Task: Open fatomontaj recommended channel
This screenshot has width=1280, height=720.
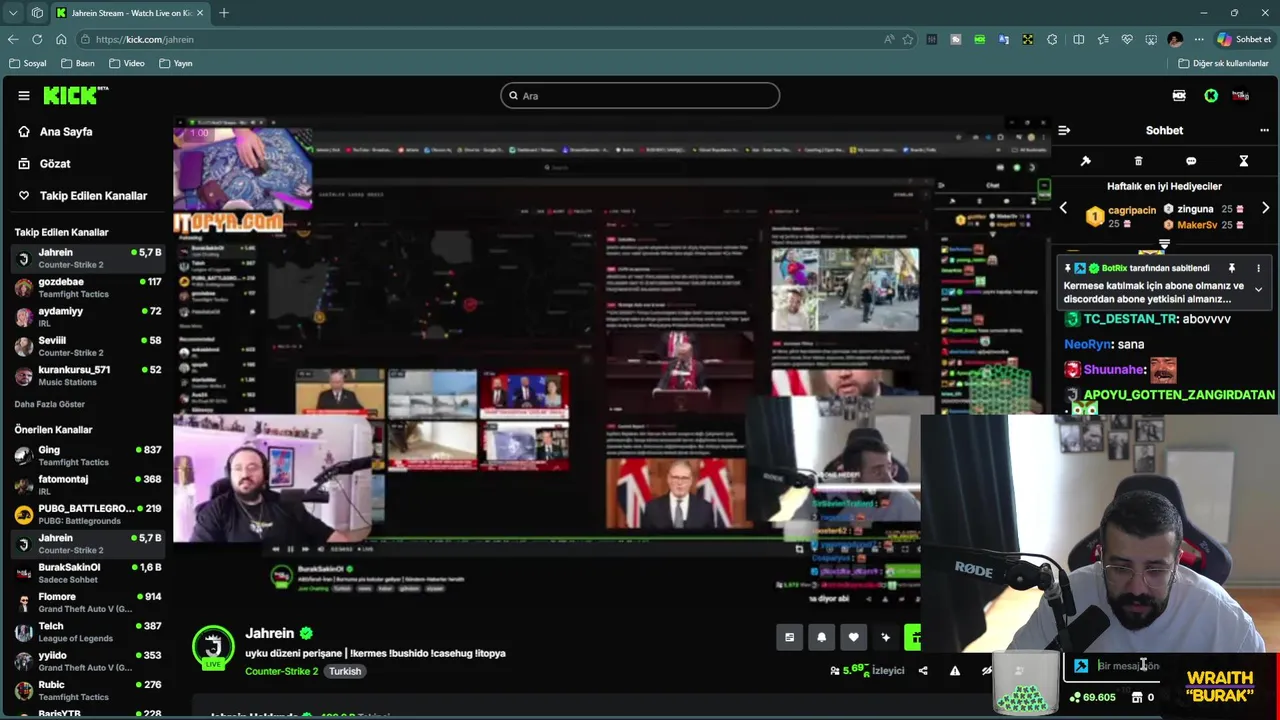Action: (88, 485)
